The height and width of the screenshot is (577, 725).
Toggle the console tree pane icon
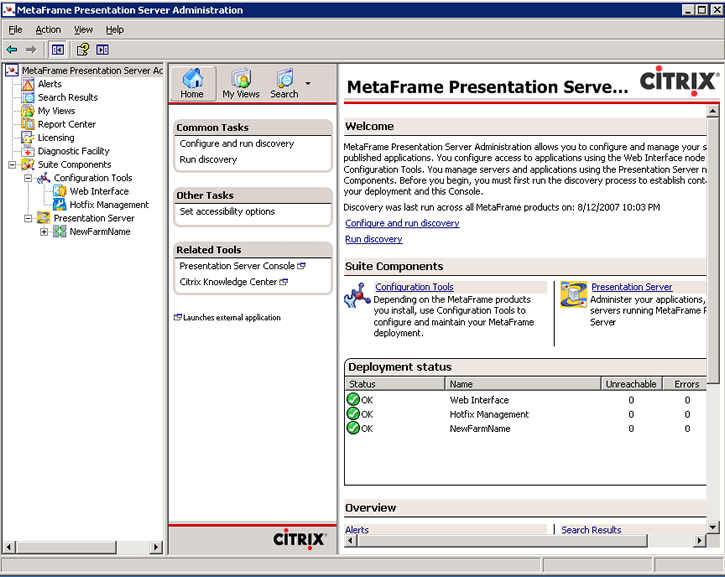click(58, 49)
